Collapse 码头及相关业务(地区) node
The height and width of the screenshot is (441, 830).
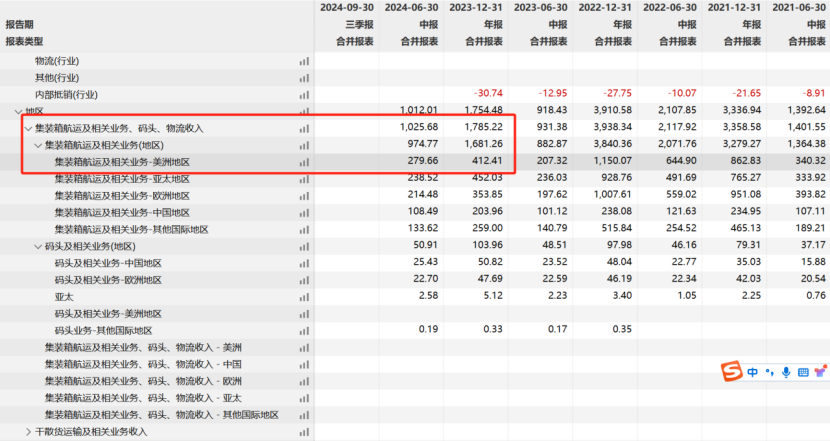(38, 247)
